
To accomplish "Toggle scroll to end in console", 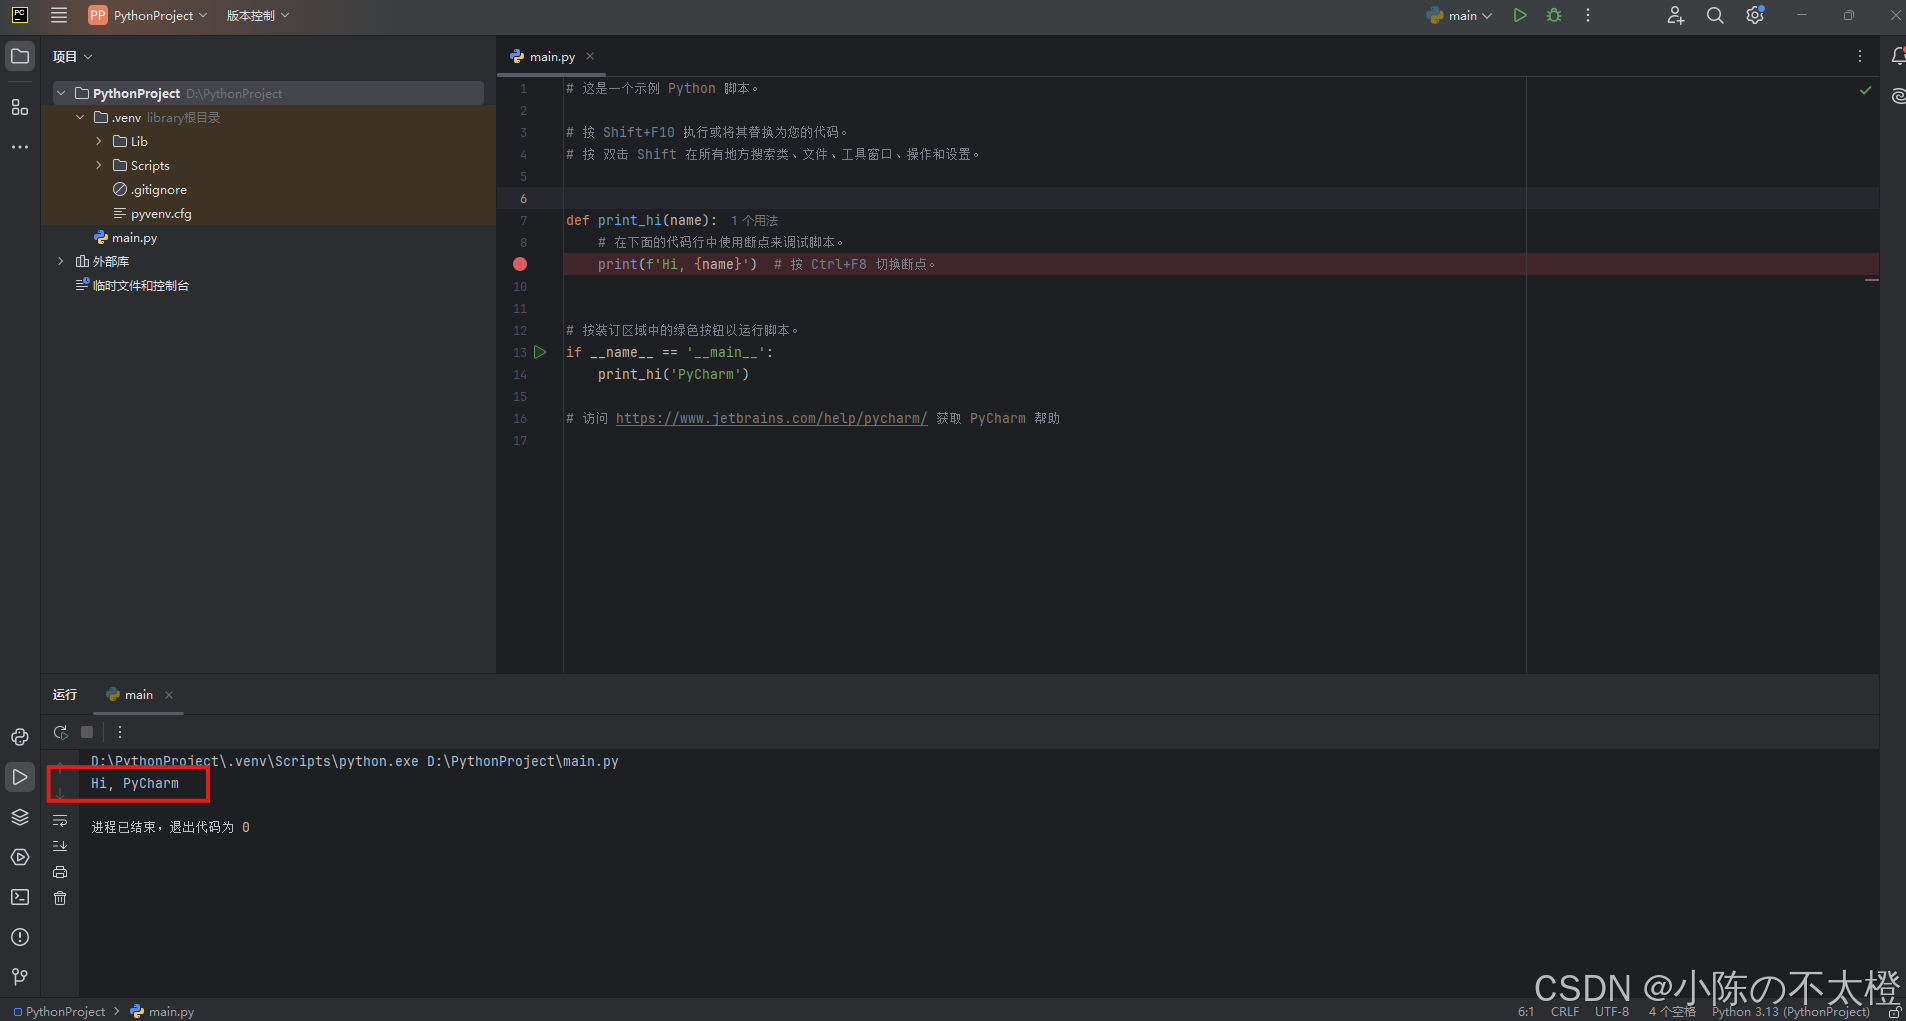I will [x=60, y=846].
